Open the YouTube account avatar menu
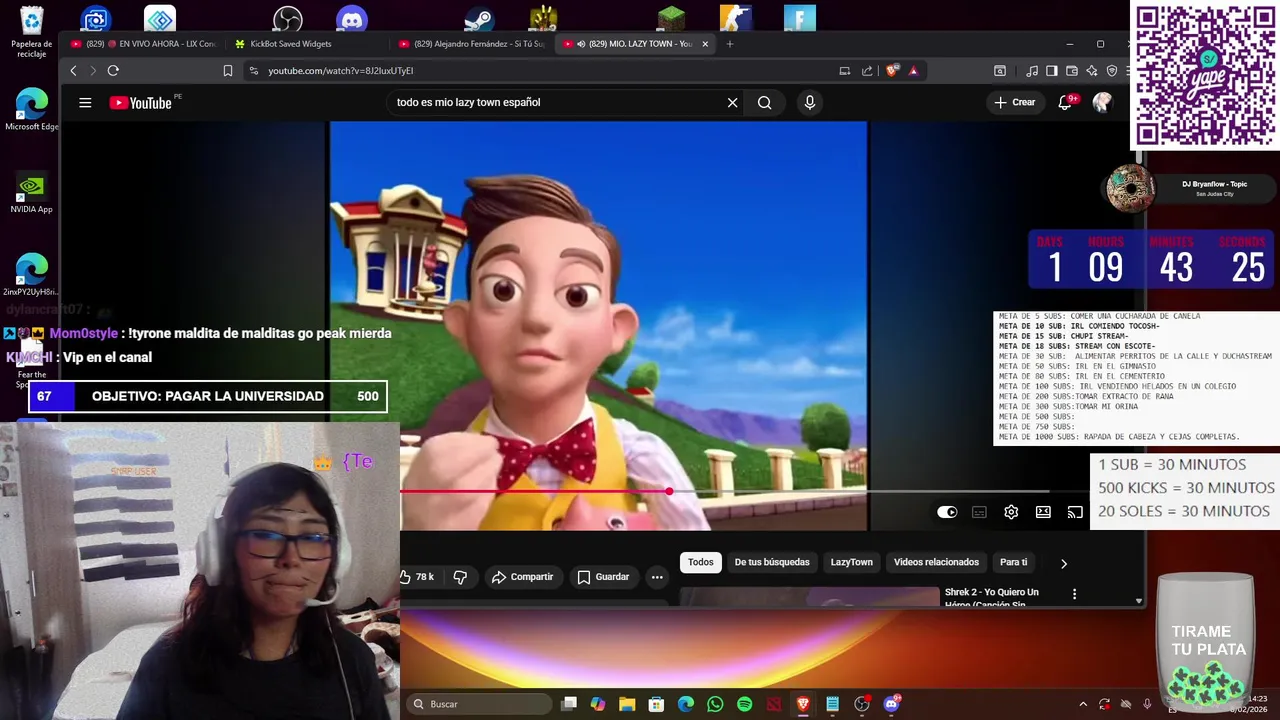Image resolution: width=1280 pixels, height=720 pixels. point(1102,102)
